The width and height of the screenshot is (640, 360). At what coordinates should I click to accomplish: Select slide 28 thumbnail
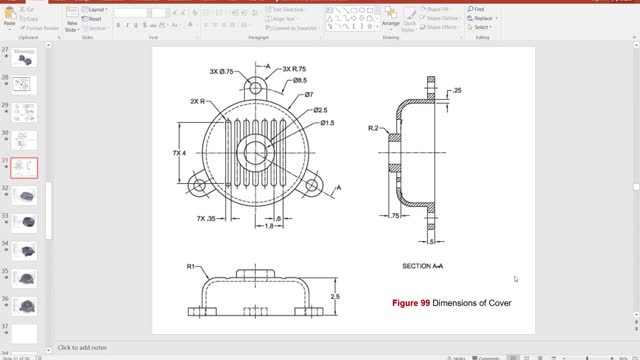click(24, 85)
